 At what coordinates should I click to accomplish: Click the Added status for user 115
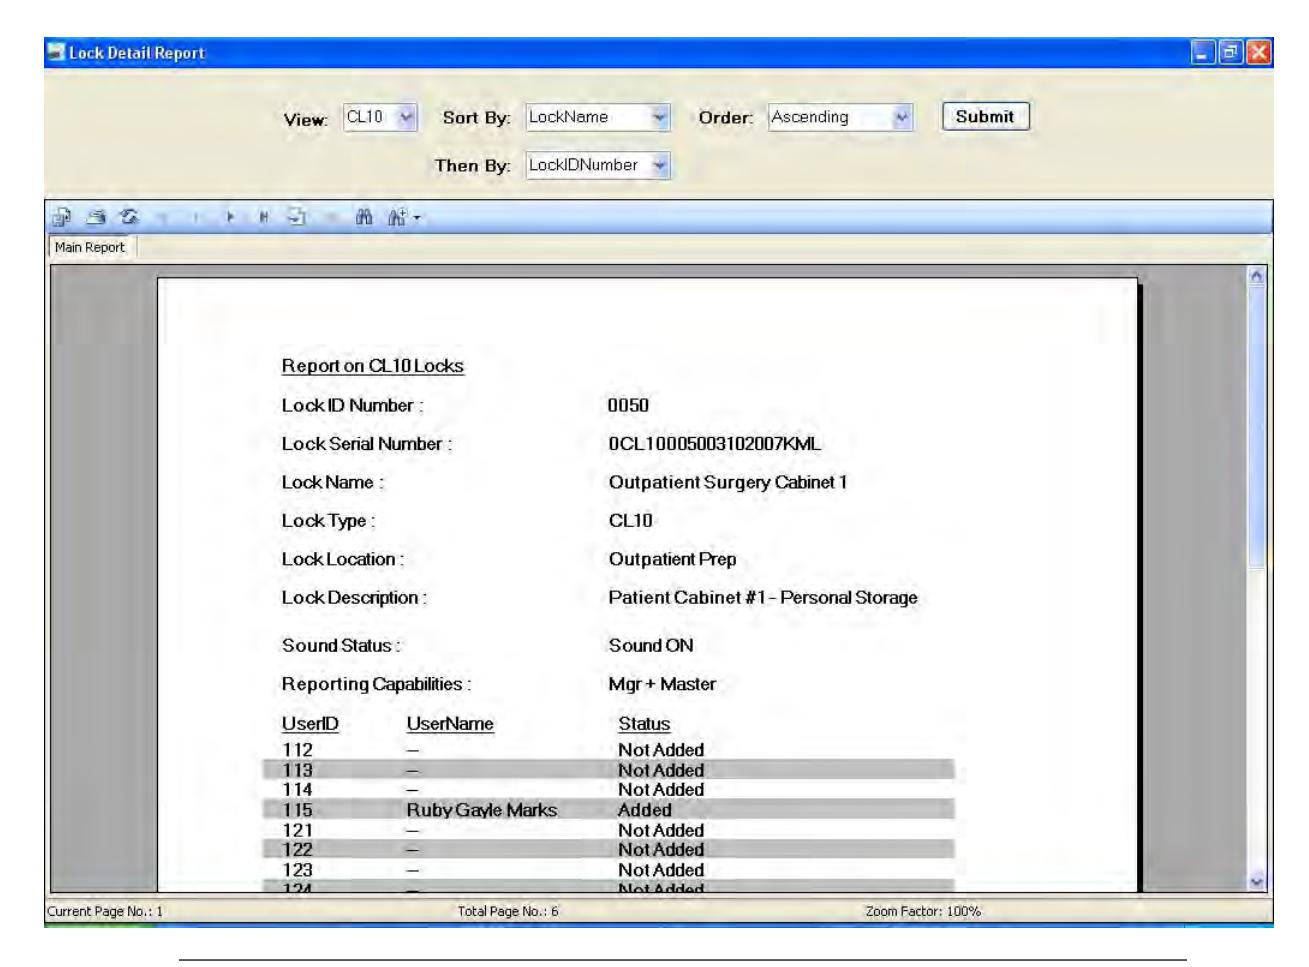pos(645,810)
